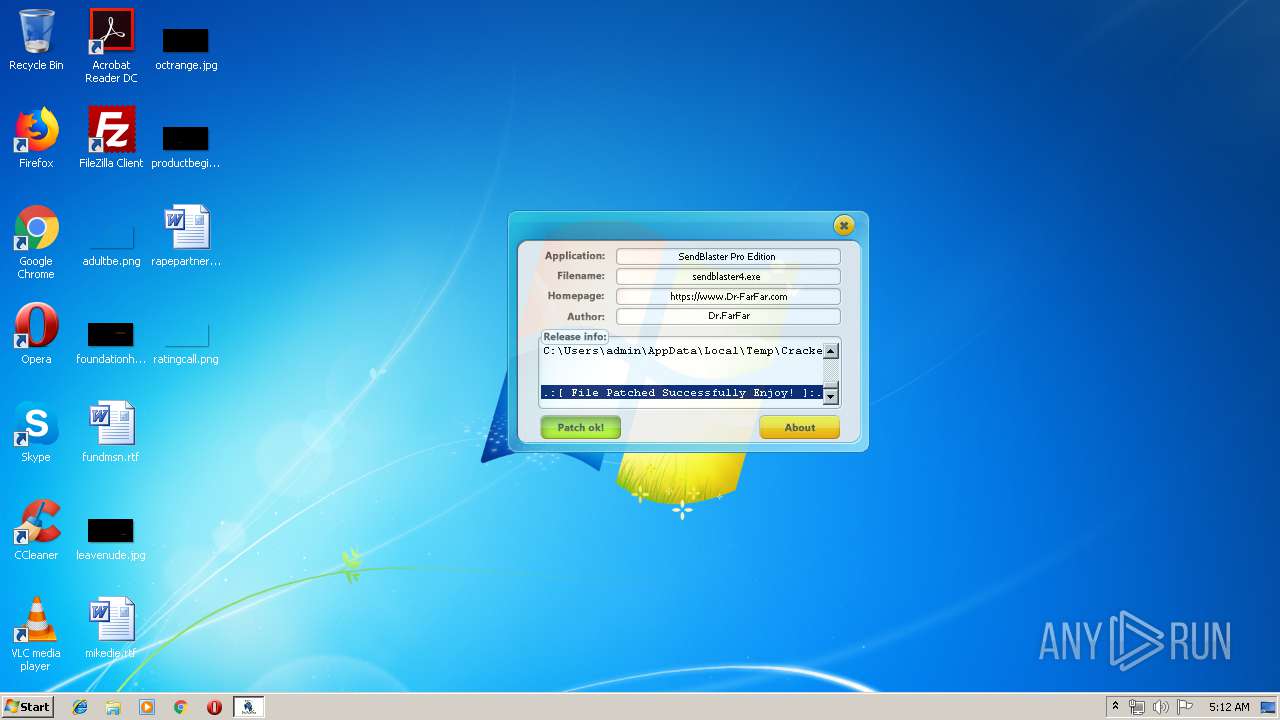The image size is (1280, 720).
Task: Launch Skype from the desktop
Action: [36, 432]
